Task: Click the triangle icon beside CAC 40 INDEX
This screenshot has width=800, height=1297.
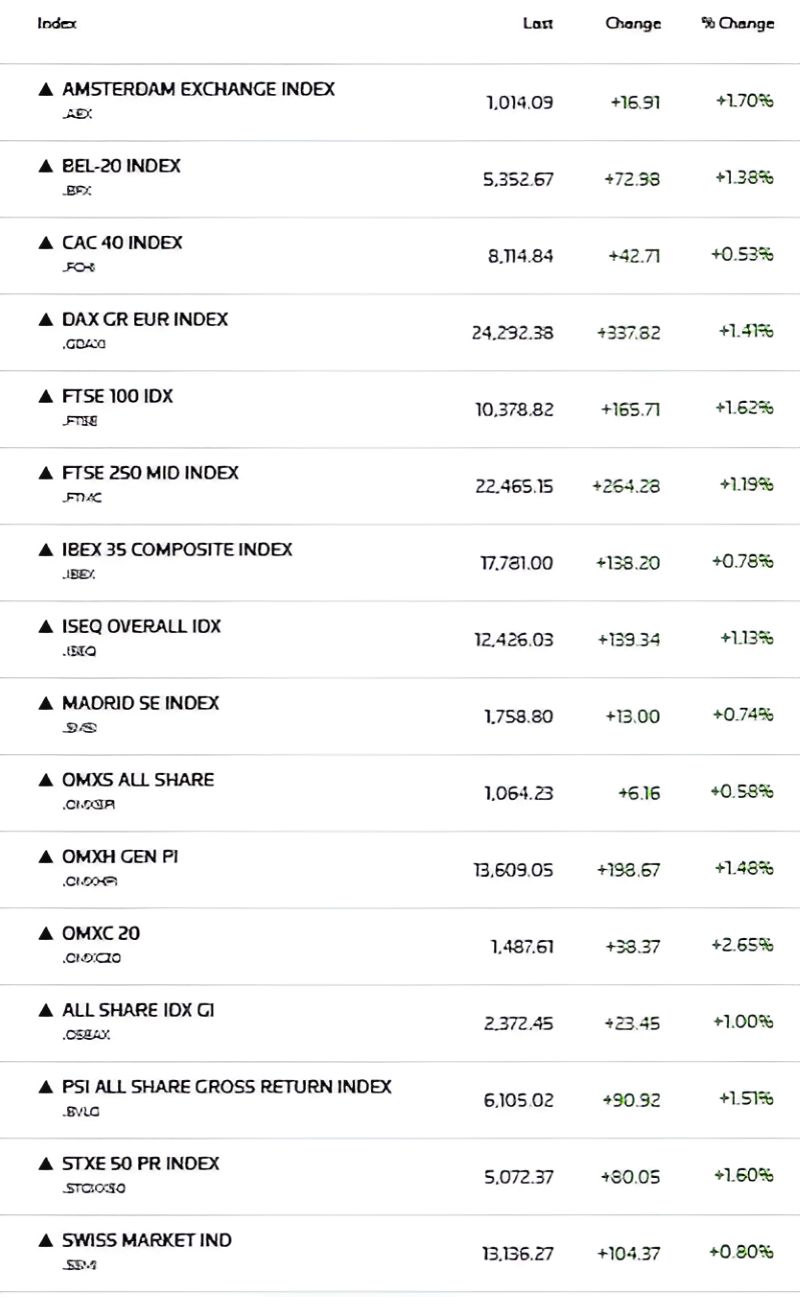Action: (x=45, y=243)
